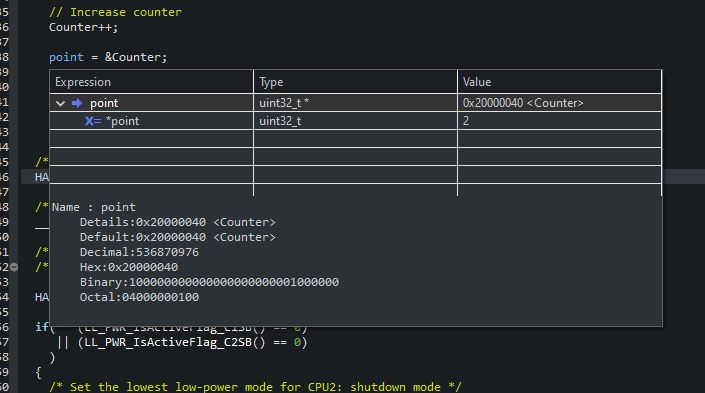705x393 pixels.
Task: Click the 'Name : point' details line
Action: point(94,207)
